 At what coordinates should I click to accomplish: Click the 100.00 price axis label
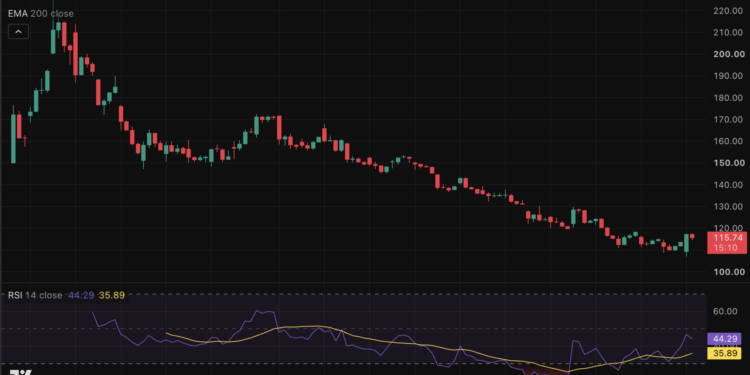(x=728, y=272)
